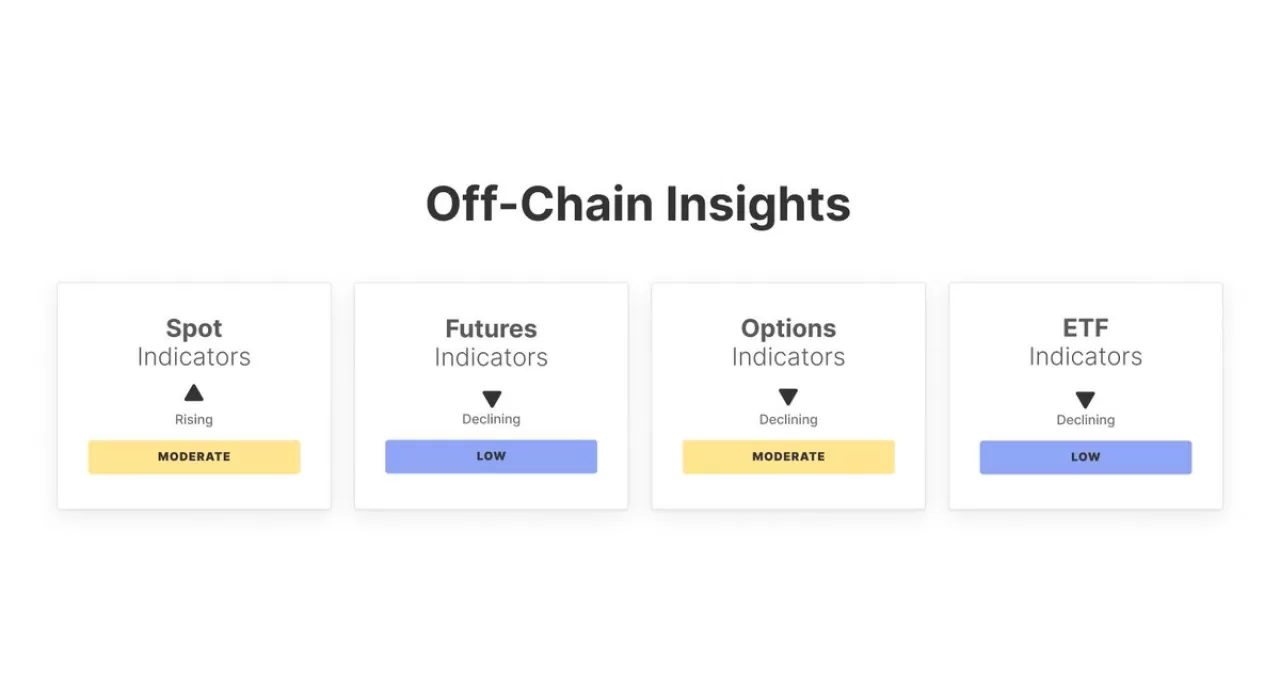
Task: Click the Declining label on ETF card
Action: tap(1085, 421)
